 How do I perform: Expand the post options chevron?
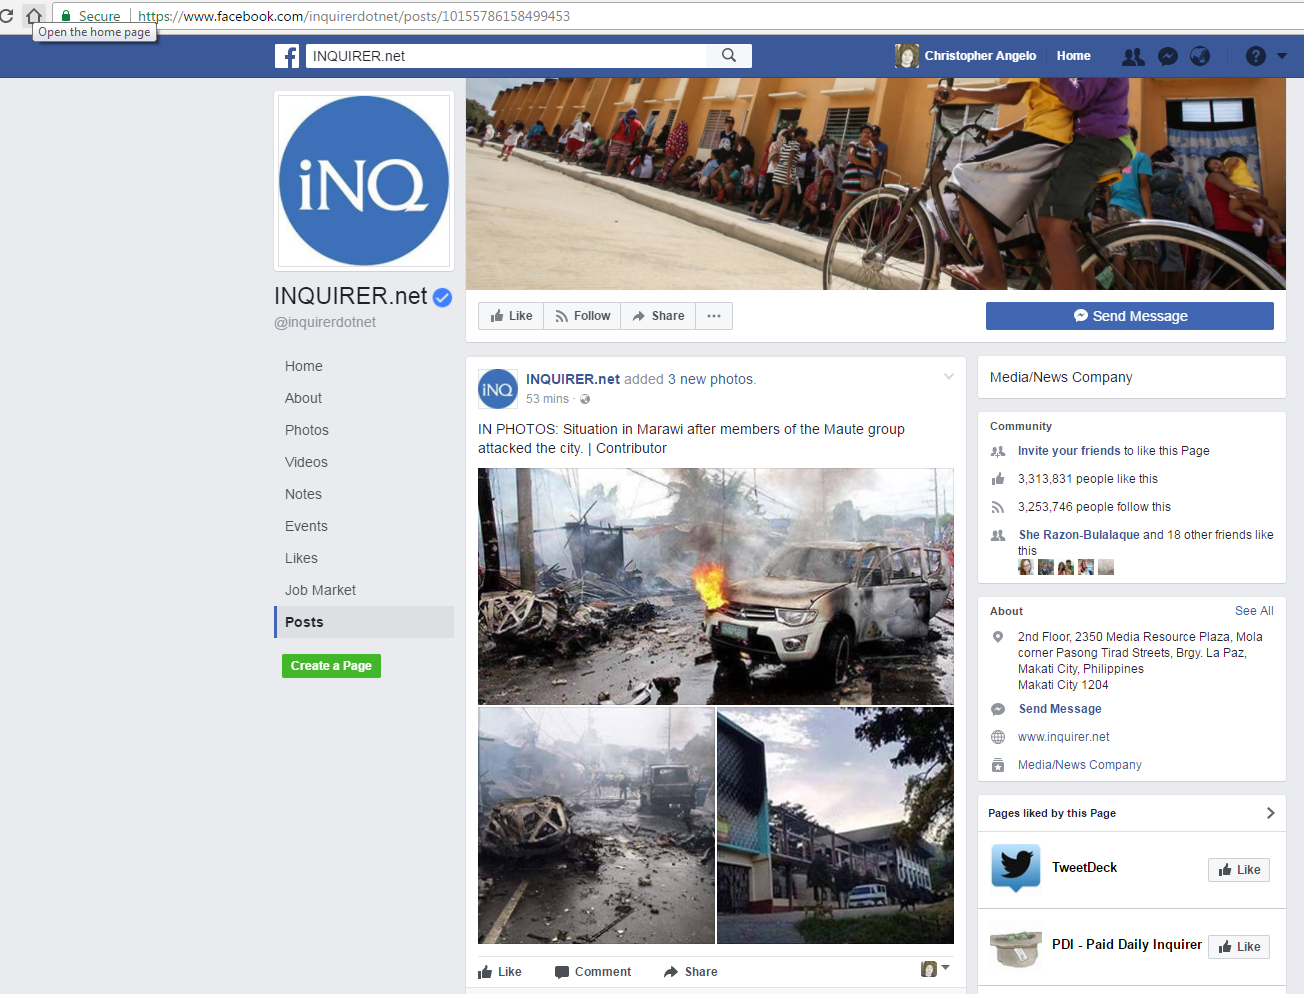click(949, 377)
